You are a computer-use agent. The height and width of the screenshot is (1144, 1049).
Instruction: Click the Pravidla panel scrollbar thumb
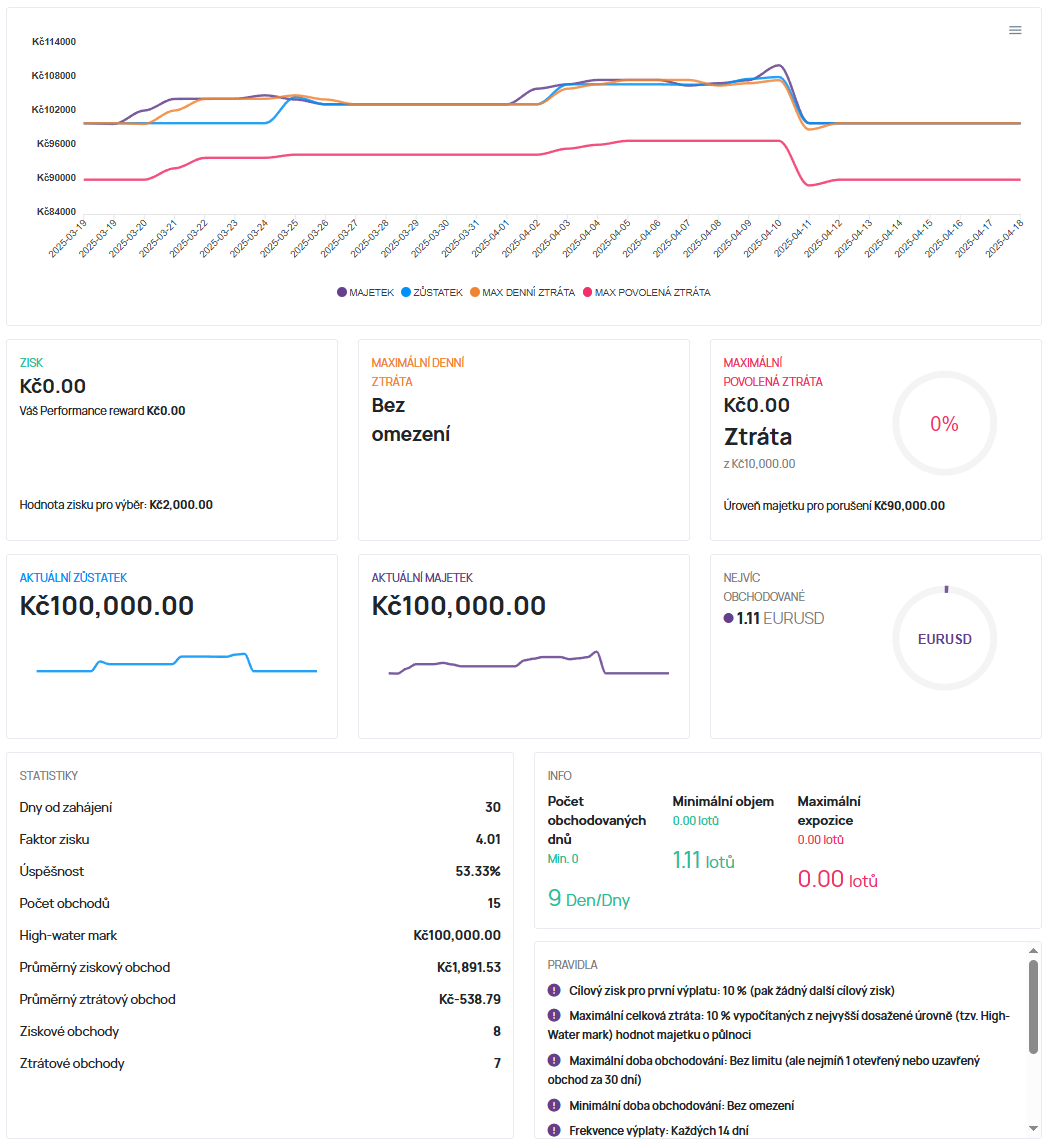click(1033, 1007)
